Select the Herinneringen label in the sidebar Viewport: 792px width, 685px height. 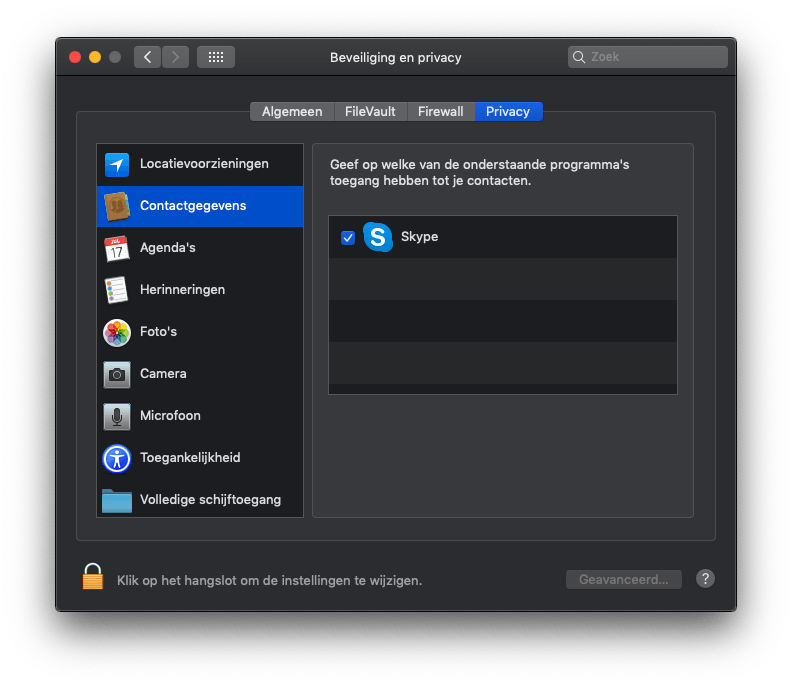click(182, 289)
